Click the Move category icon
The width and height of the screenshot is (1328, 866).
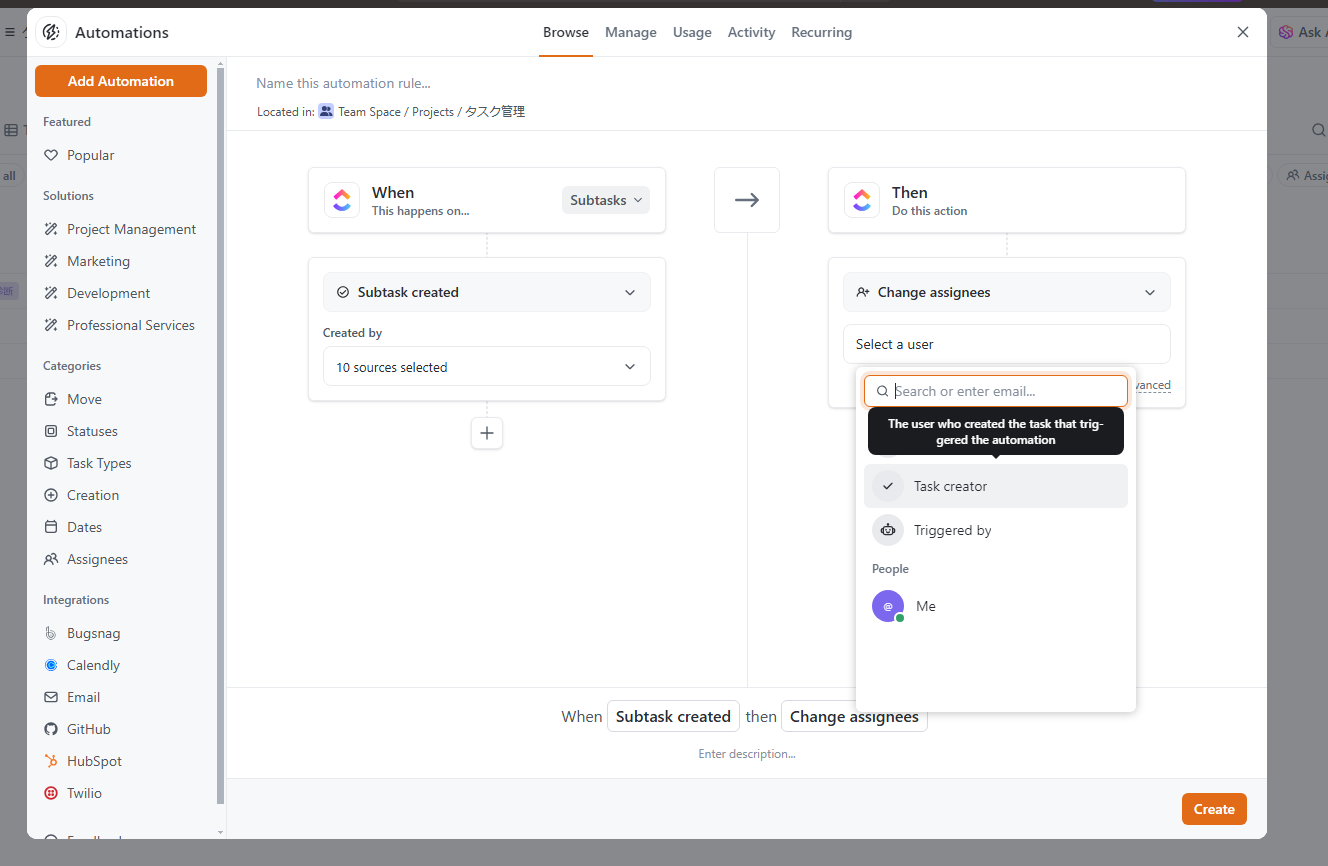(51, 399)
